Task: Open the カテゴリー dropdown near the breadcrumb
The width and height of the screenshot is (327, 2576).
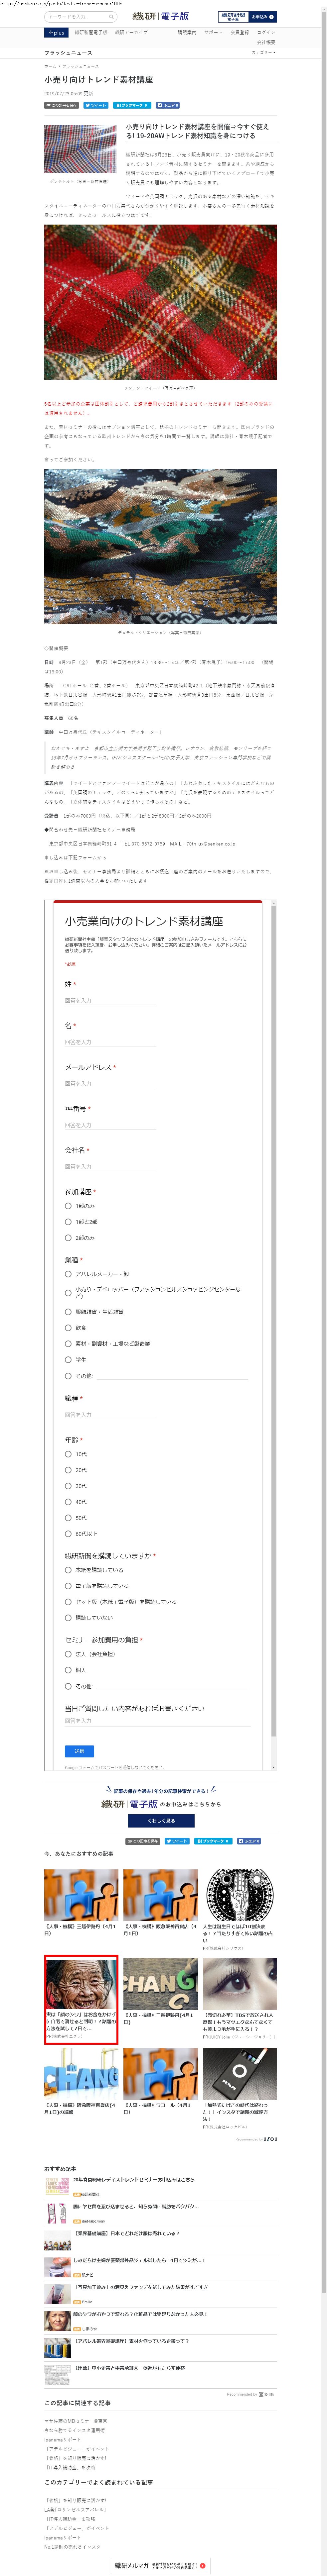Action: click(x=263, y=52)
